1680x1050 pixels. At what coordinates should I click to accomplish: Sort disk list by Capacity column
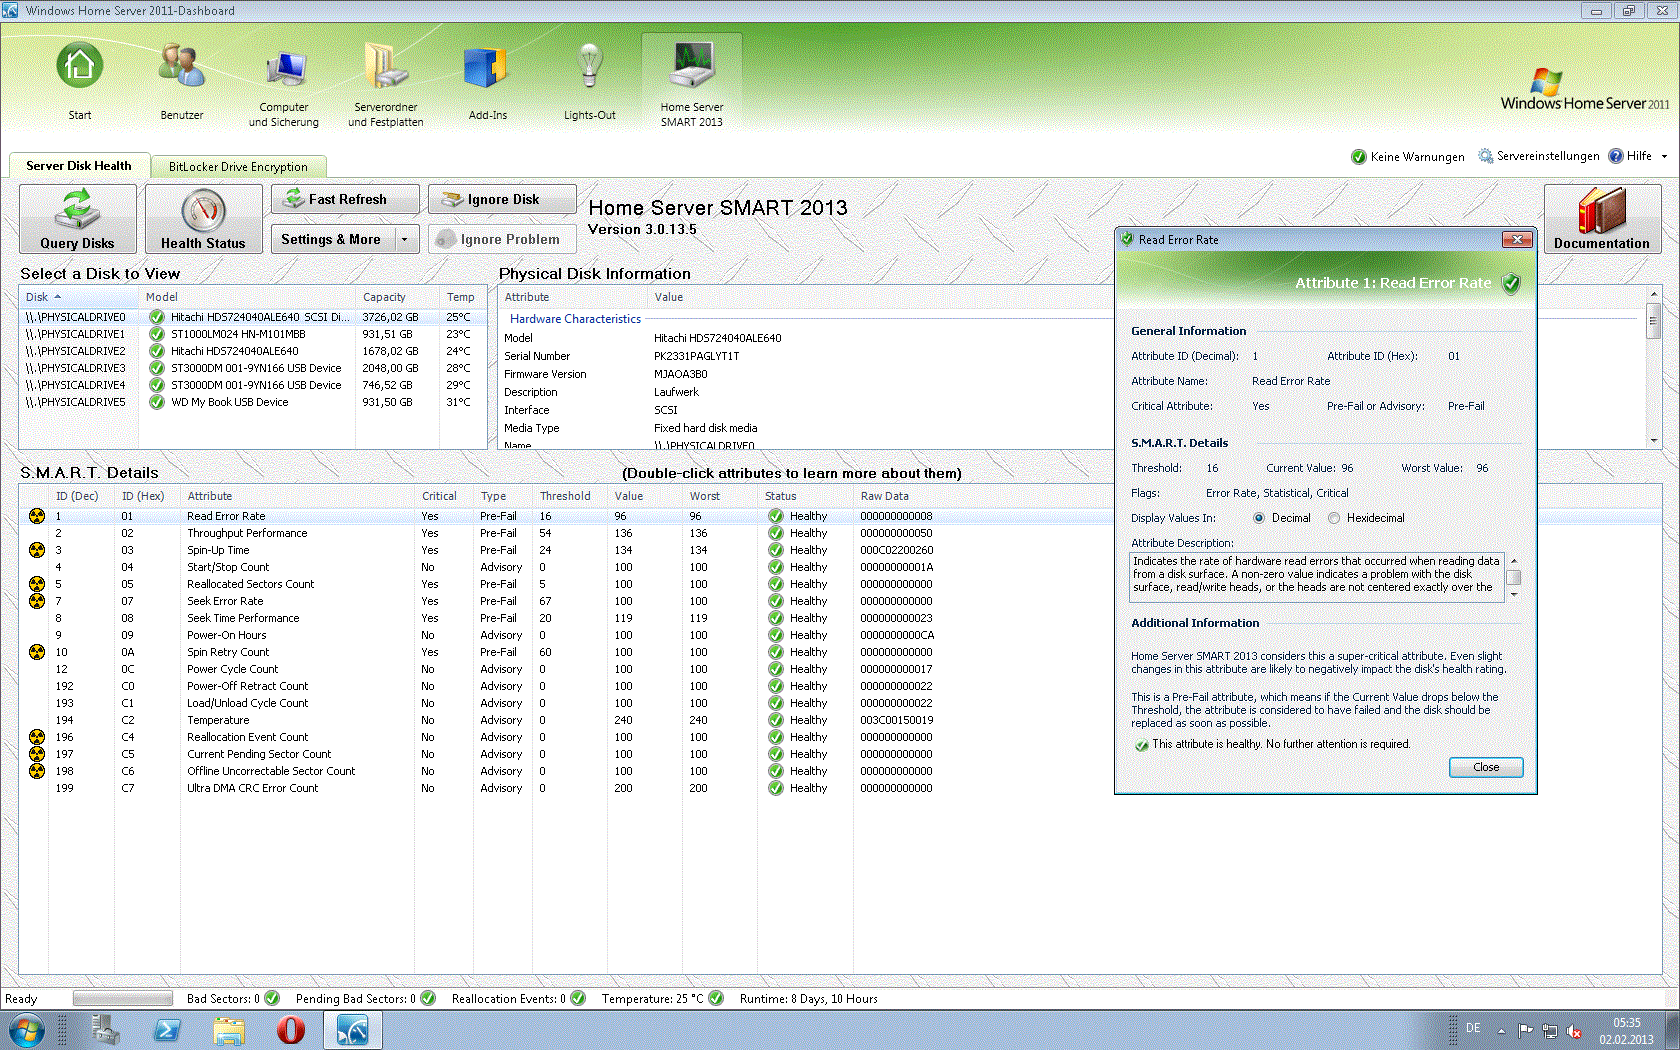[397, 297]
